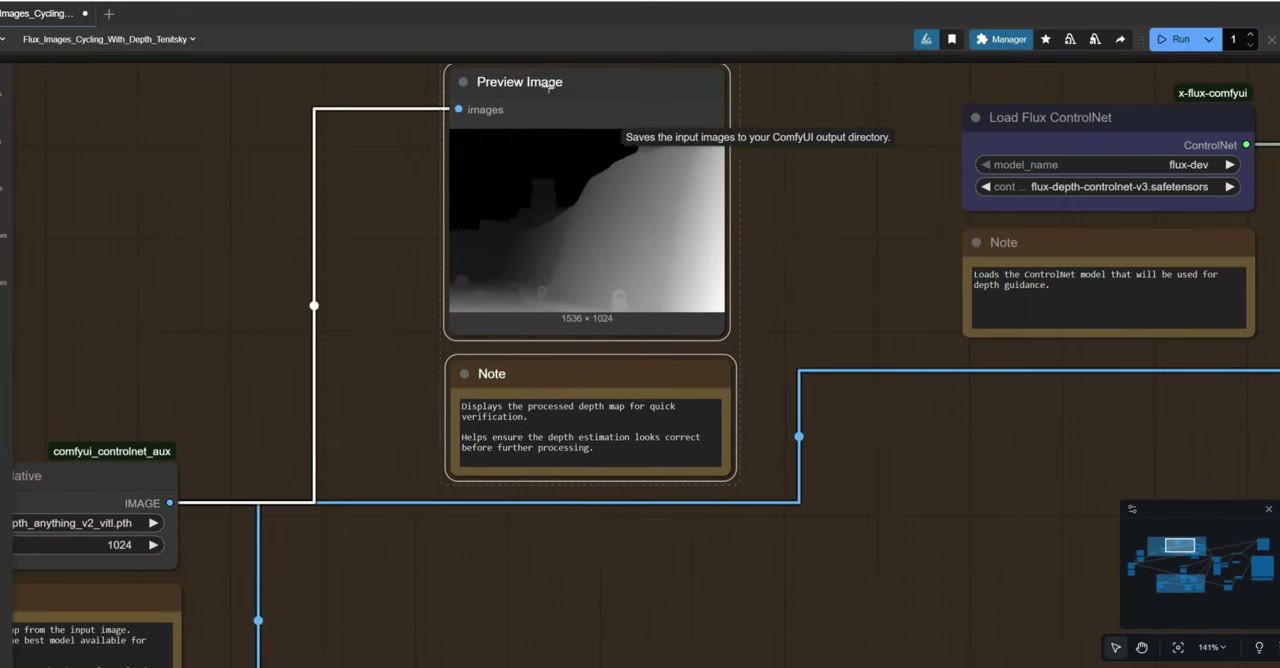Increase the batch count with up arrow
Viewport: 1280px width, 668px height.
tap(1250, 35)
